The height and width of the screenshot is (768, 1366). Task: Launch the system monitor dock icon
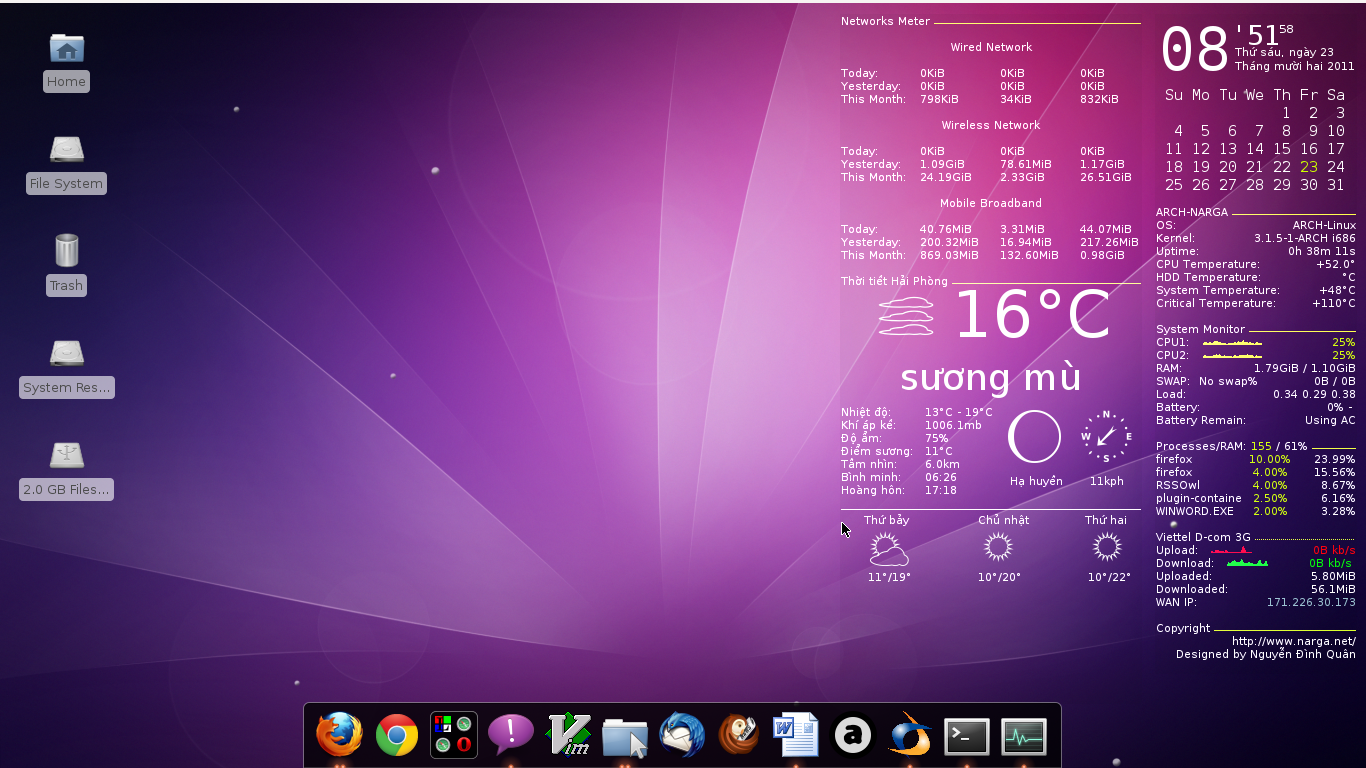click(x=1024, y=736)
